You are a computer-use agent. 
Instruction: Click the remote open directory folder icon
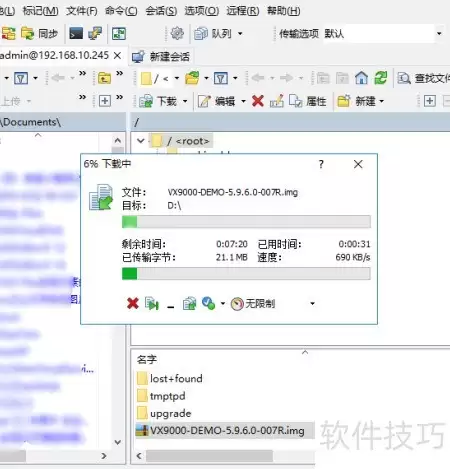pyautogui.click(x=192, y=78)
